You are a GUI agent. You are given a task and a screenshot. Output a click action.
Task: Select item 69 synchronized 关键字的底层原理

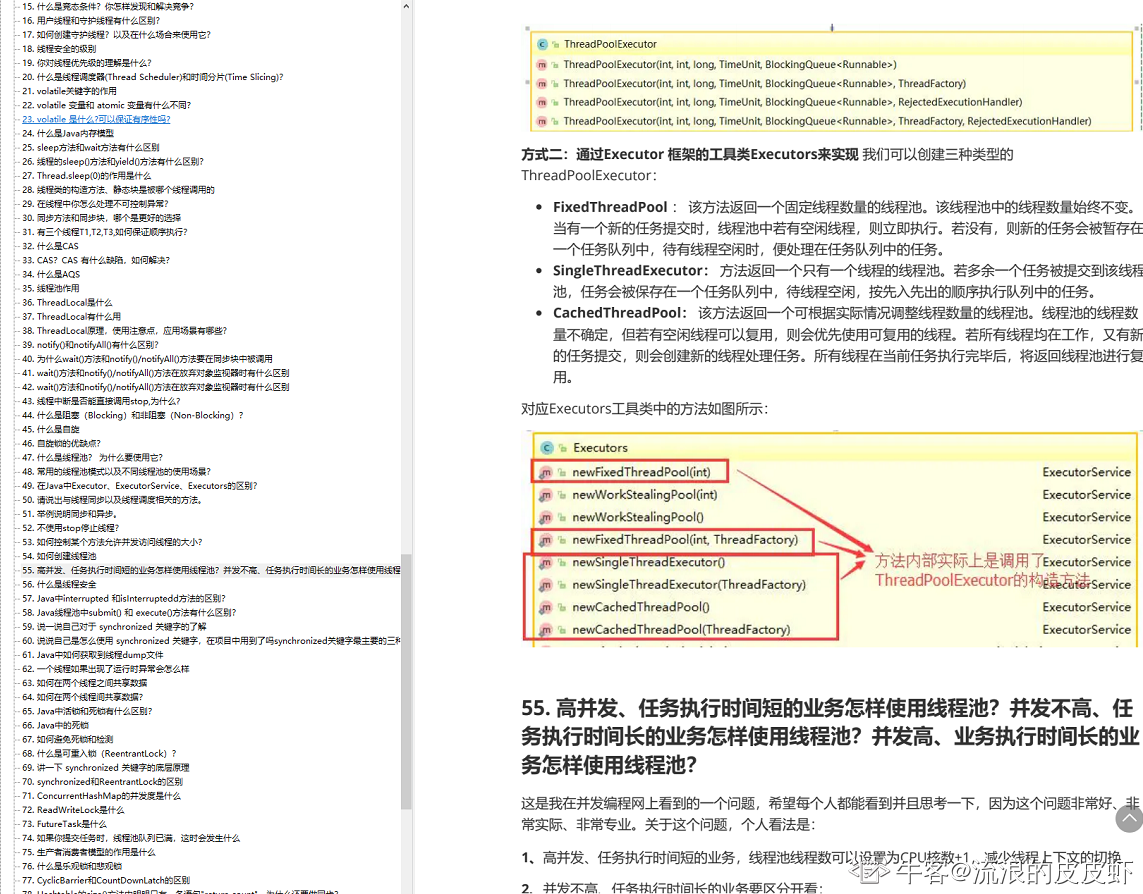[106, 767]
